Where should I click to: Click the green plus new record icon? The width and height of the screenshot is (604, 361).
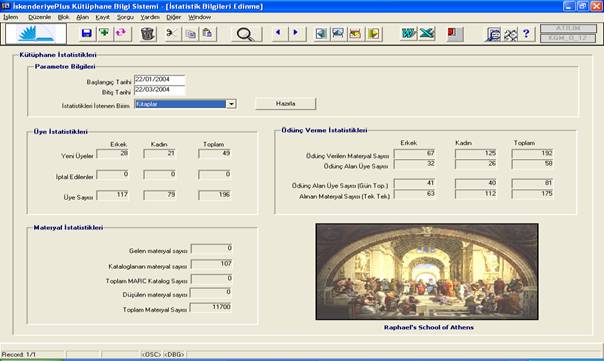[x=104, y=34]
